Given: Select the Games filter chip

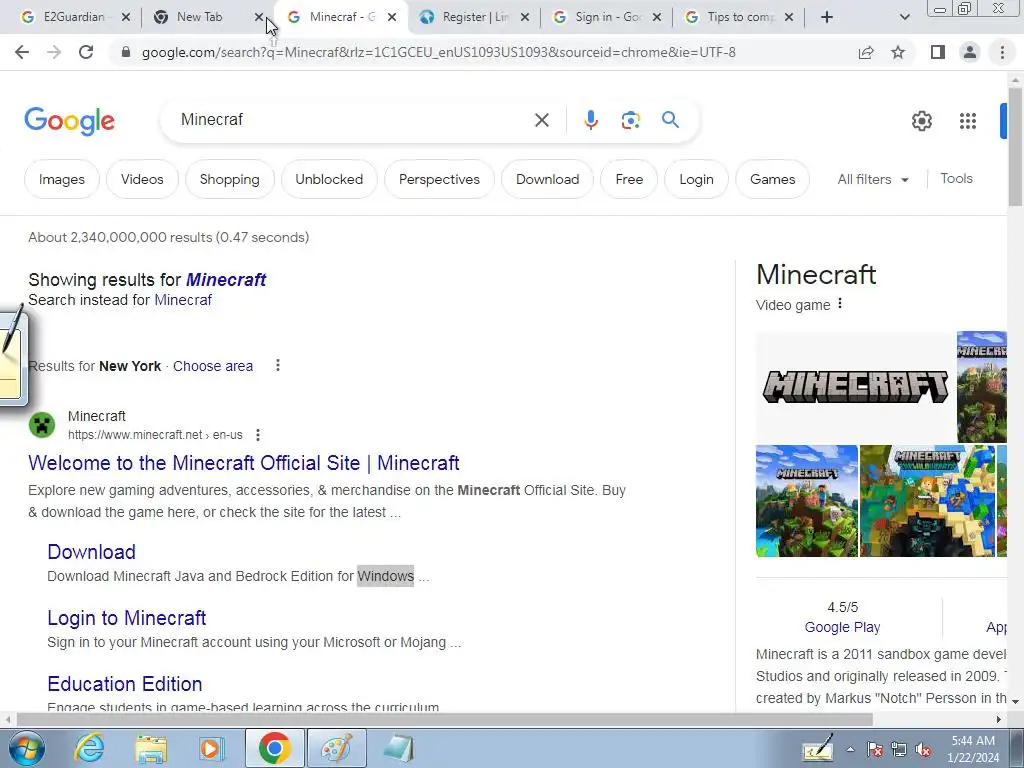Looking at the screenshot, I should tap(773, 179).
